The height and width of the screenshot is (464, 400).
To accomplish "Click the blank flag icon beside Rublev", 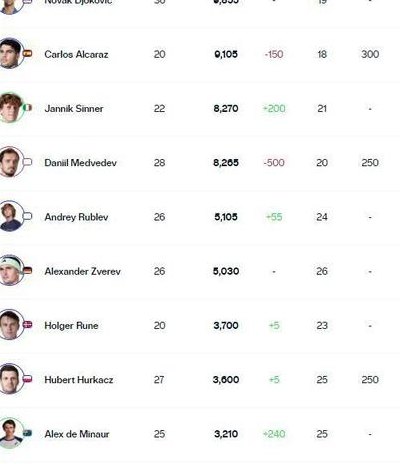I will click(x=27, y=217).
